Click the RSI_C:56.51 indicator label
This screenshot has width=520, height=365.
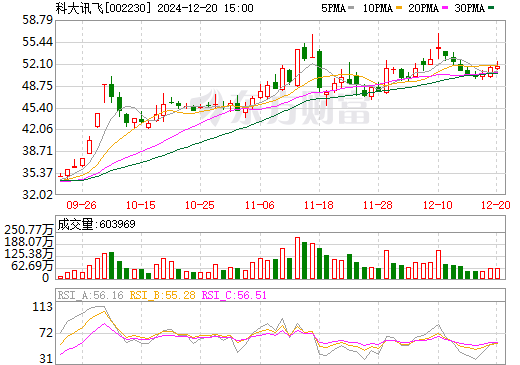pyautogui.click(x=234, y=295)
